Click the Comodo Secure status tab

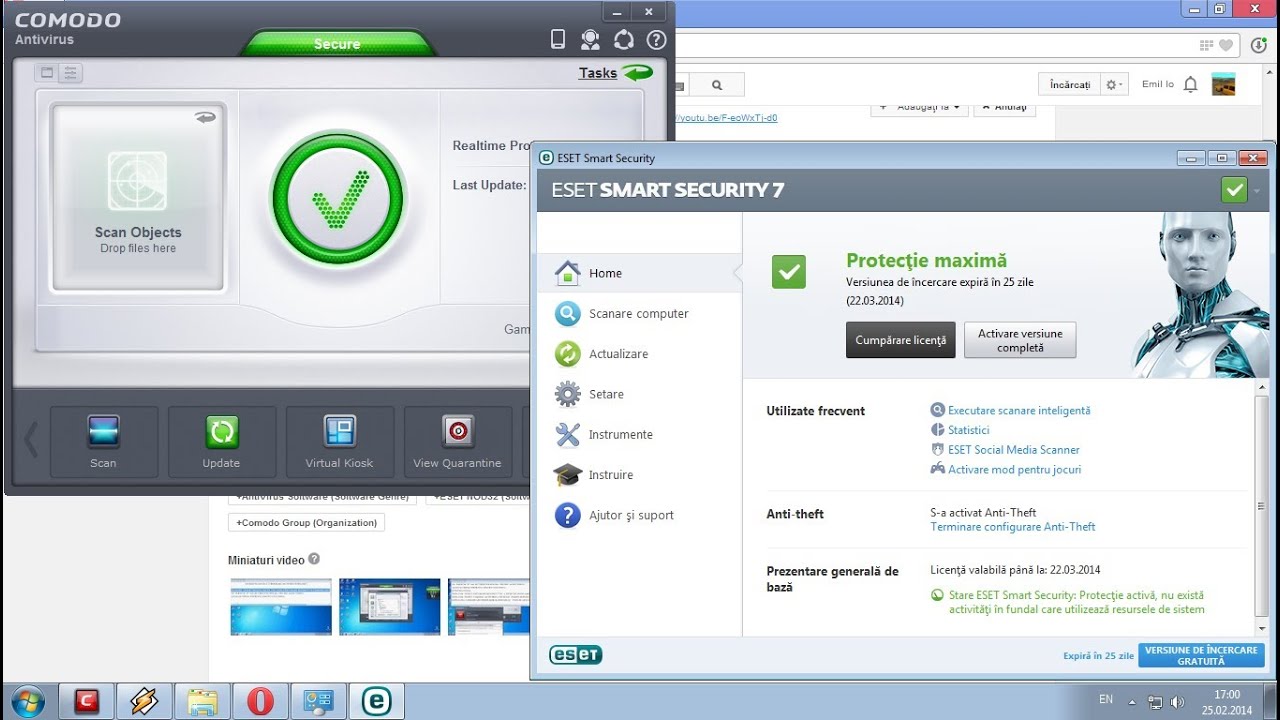337,44
